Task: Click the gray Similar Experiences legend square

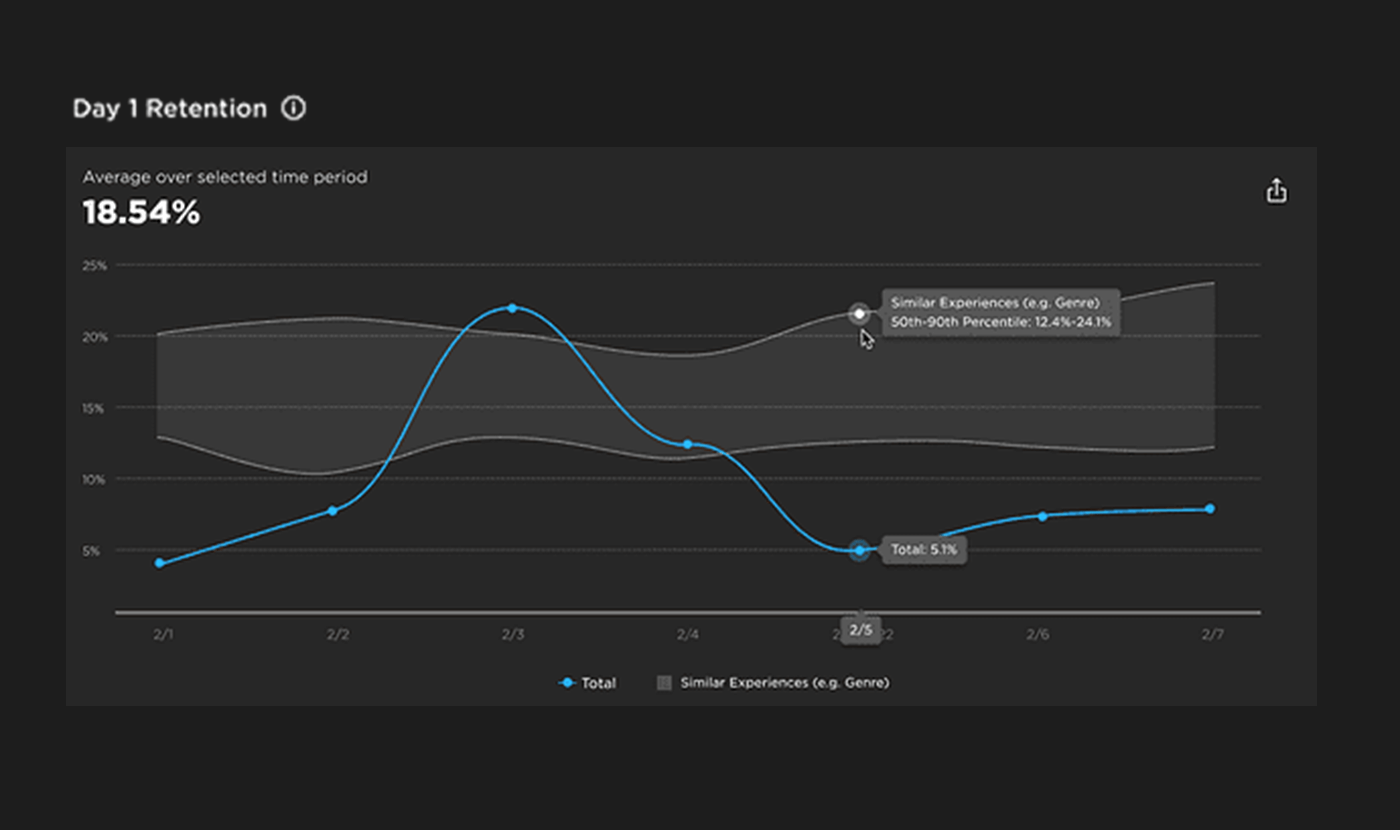Action: tap(663, 683)
